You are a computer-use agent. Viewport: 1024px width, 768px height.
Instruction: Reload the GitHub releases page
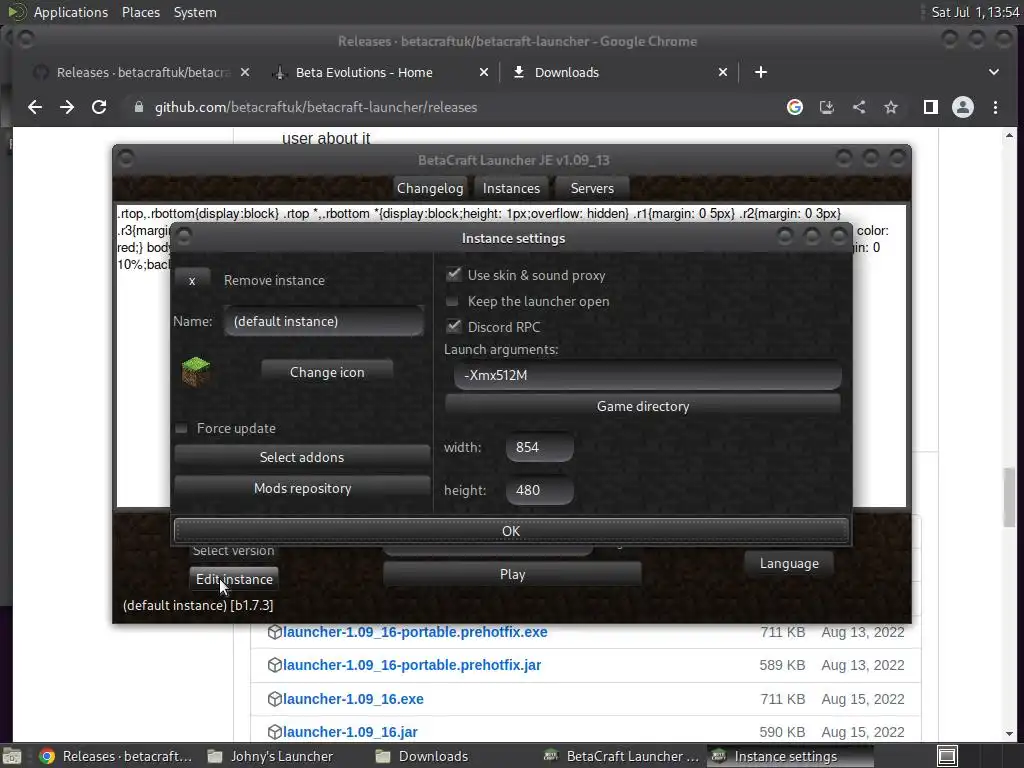[x=99, y=107]
